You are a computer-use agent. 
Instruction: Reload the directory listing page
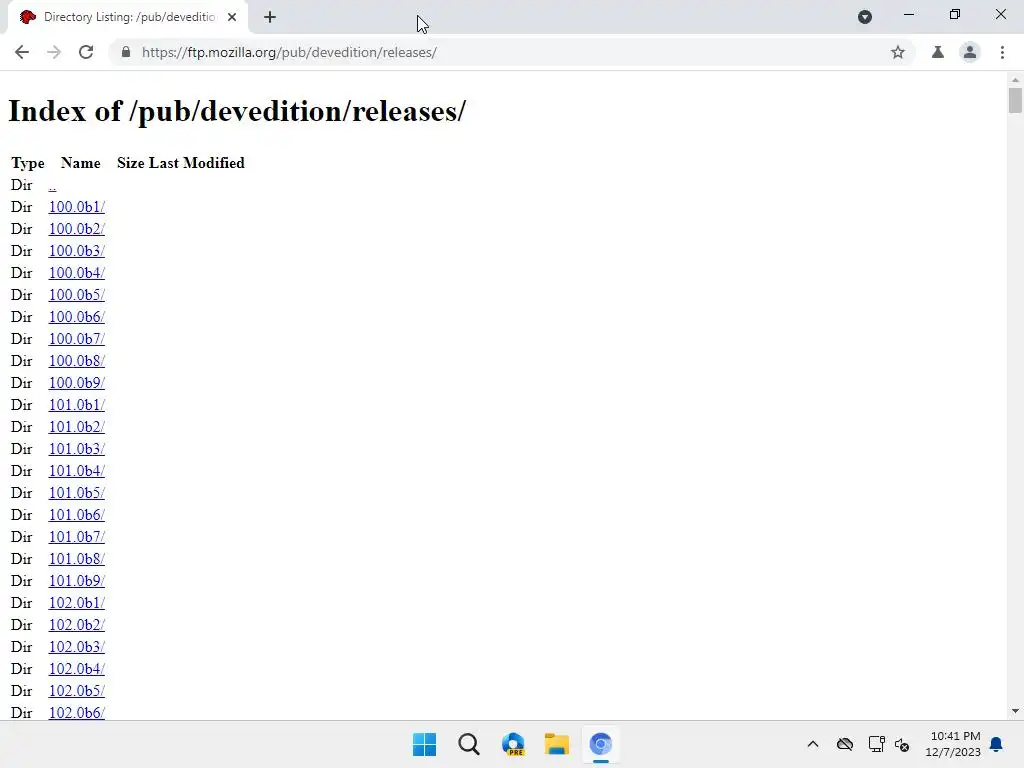(86, 52)
